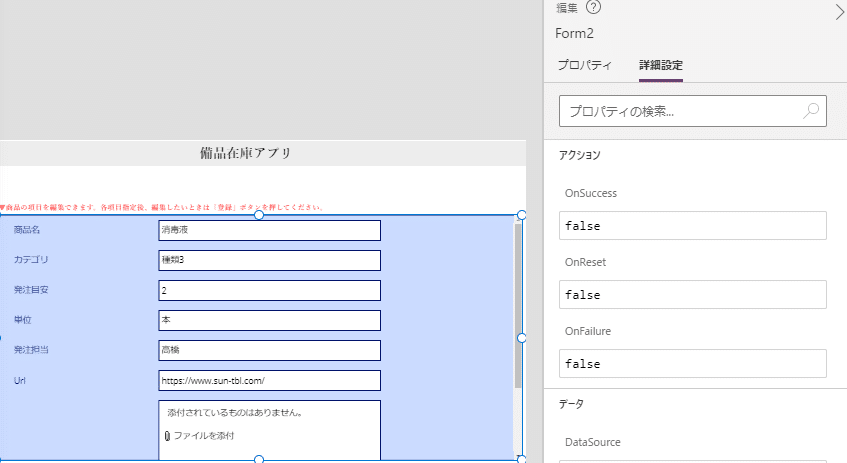Click the データ section heading

pos(571,404)
